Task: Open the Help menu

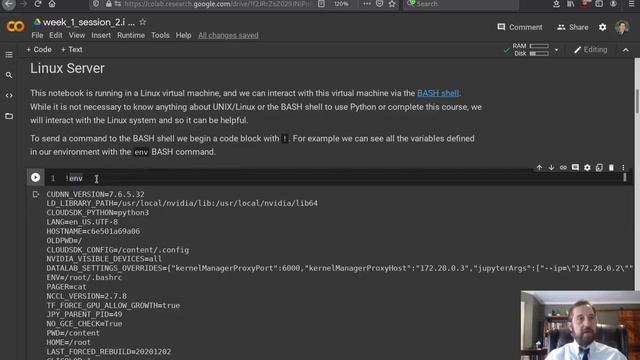Action: (x=183, y=36)
